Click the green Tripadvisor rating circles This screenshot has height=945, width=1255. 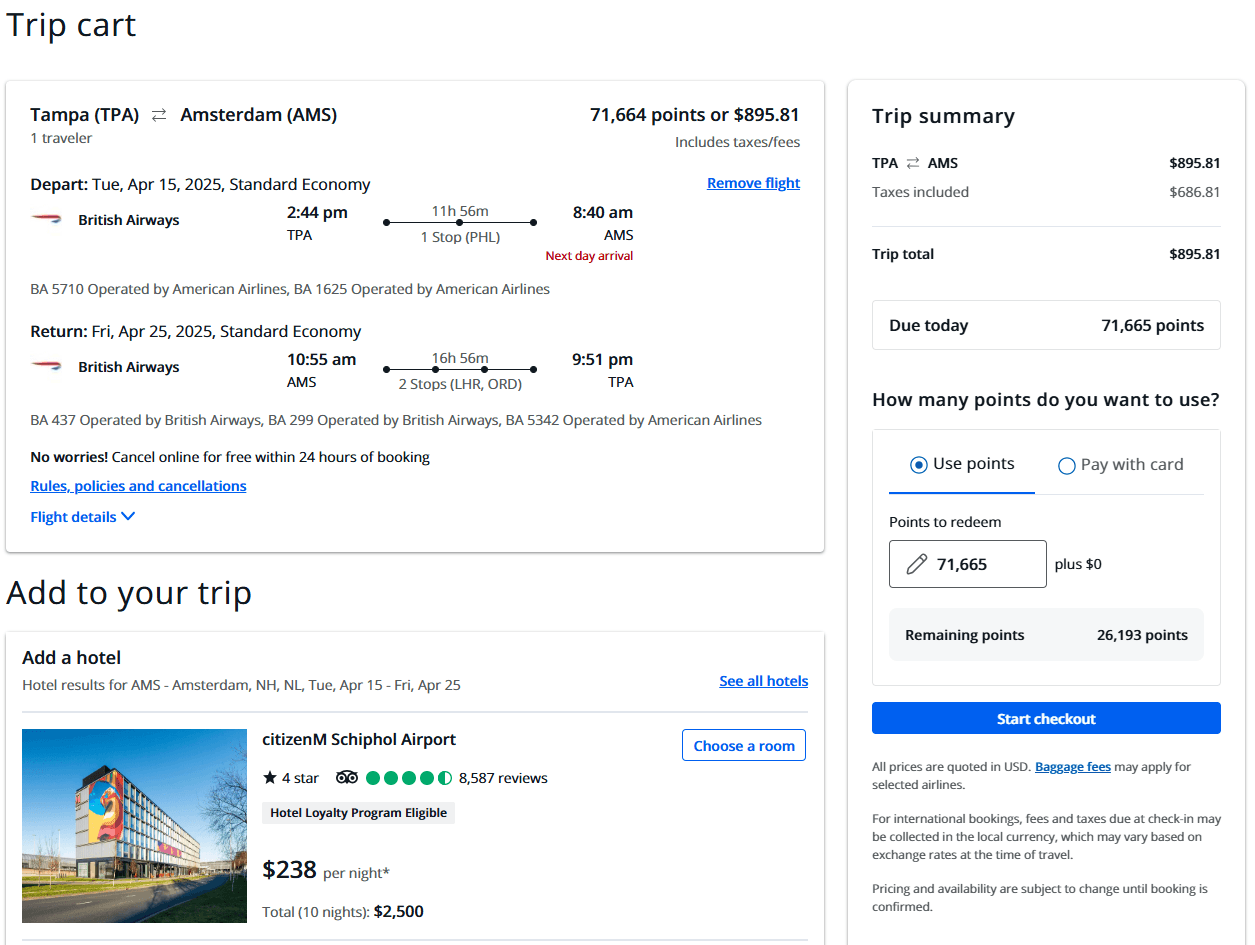409,777
